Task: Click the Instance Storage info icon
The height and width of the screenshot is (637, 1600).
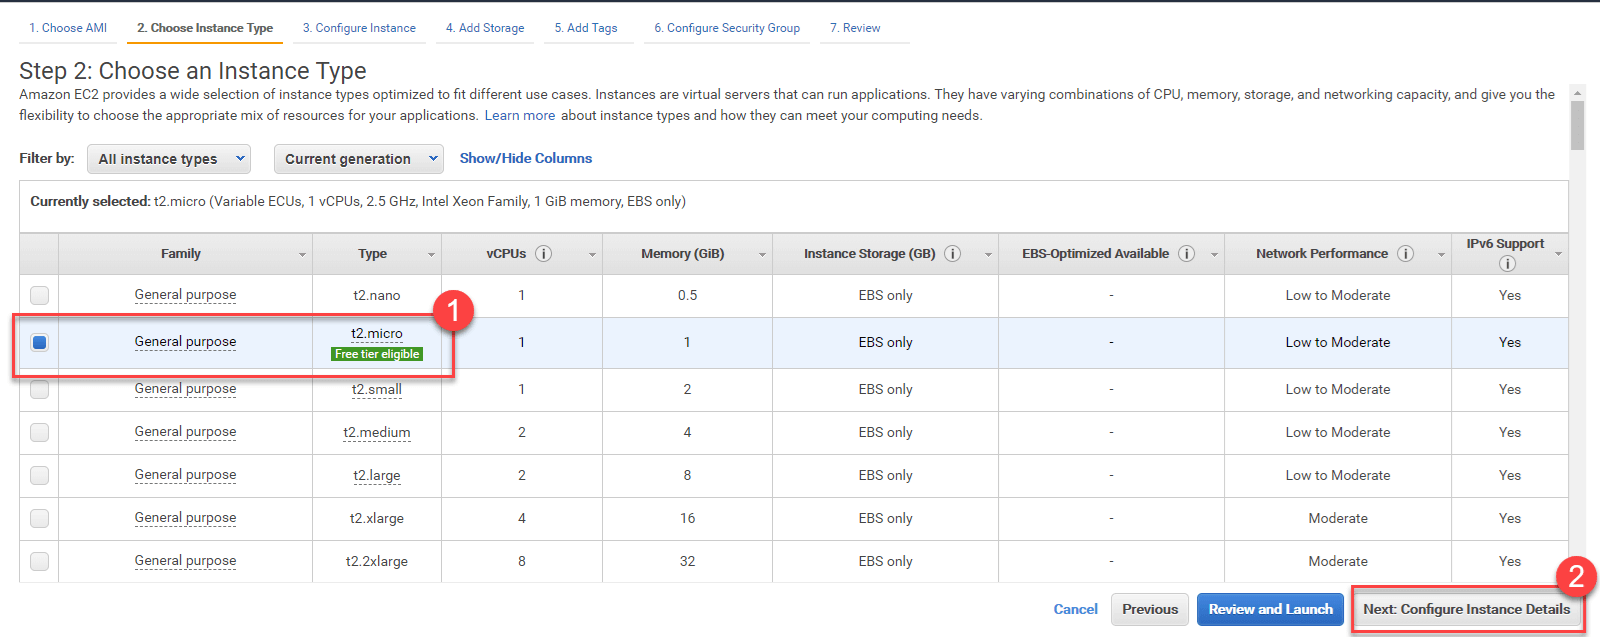Action: [953, 254]
